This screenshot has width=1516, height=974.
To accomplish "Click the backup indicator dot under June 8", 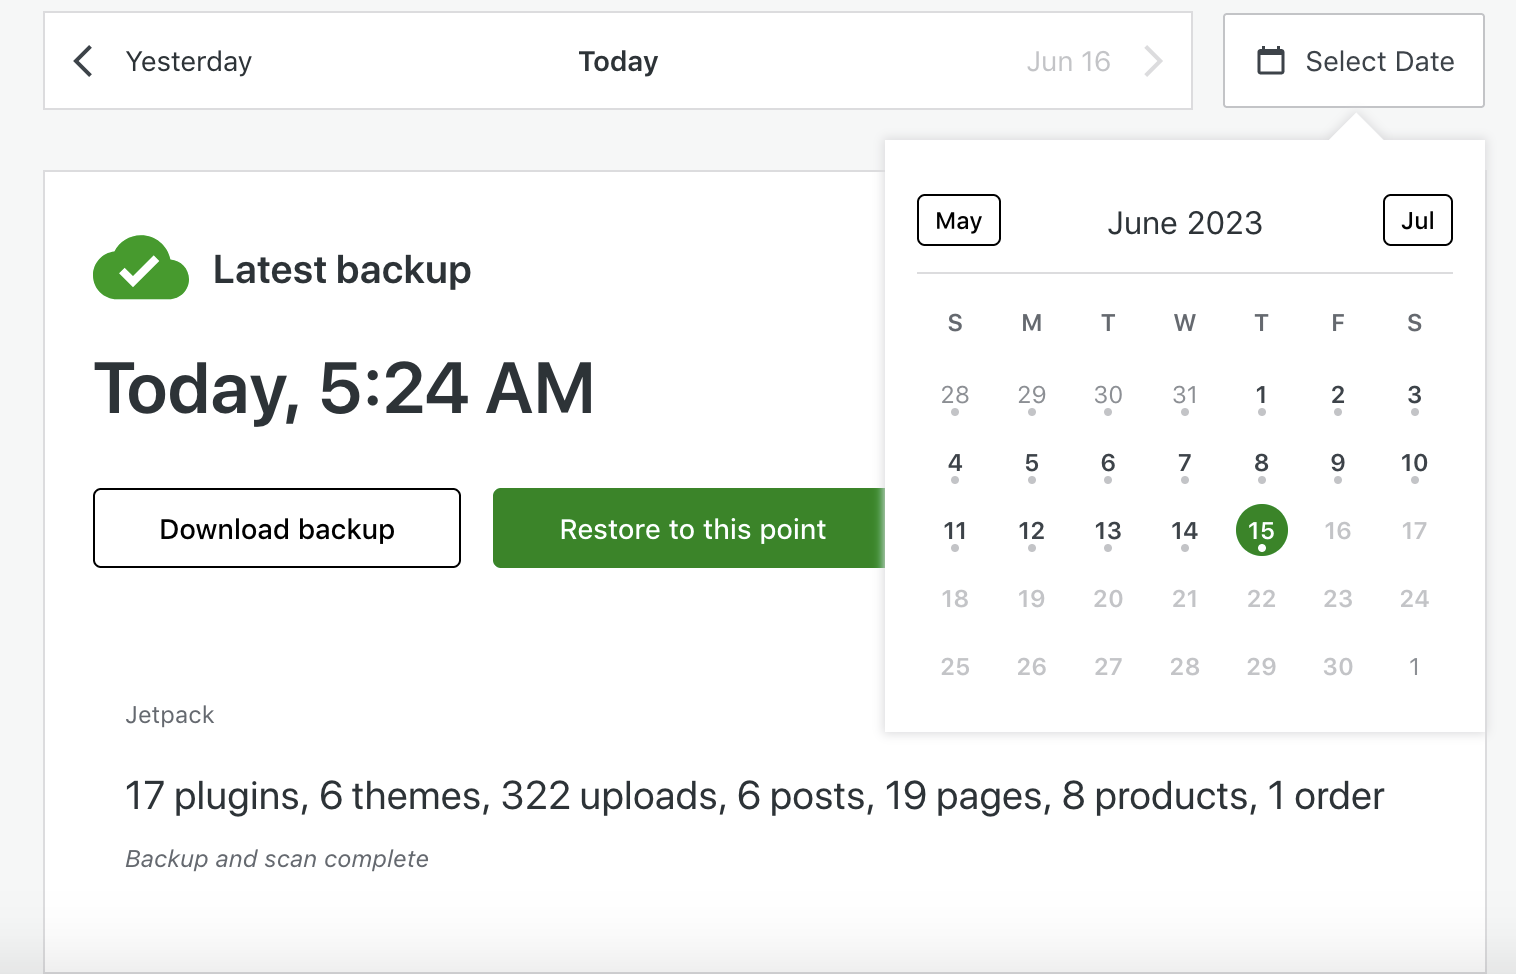I will click(x=1261, y=479).
